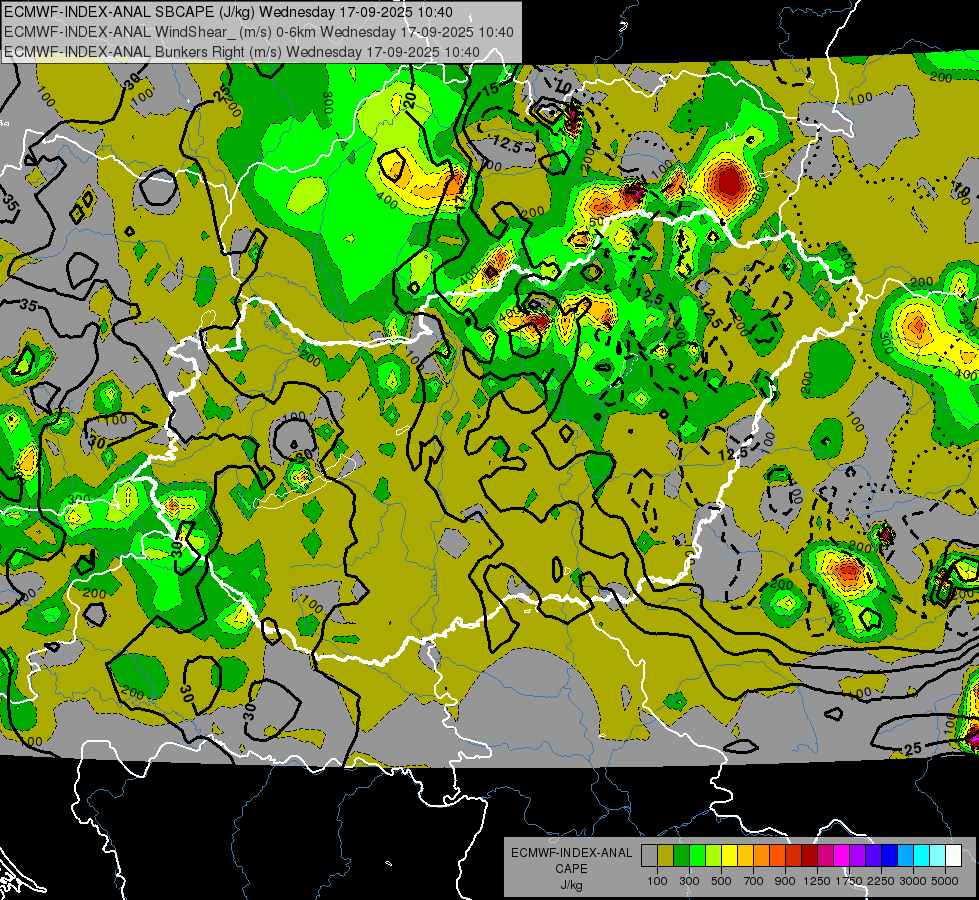Viewport: 979px width, 900px height.
Task: Click the dark red swatch before 1250
Action: (x=810, y=856)
